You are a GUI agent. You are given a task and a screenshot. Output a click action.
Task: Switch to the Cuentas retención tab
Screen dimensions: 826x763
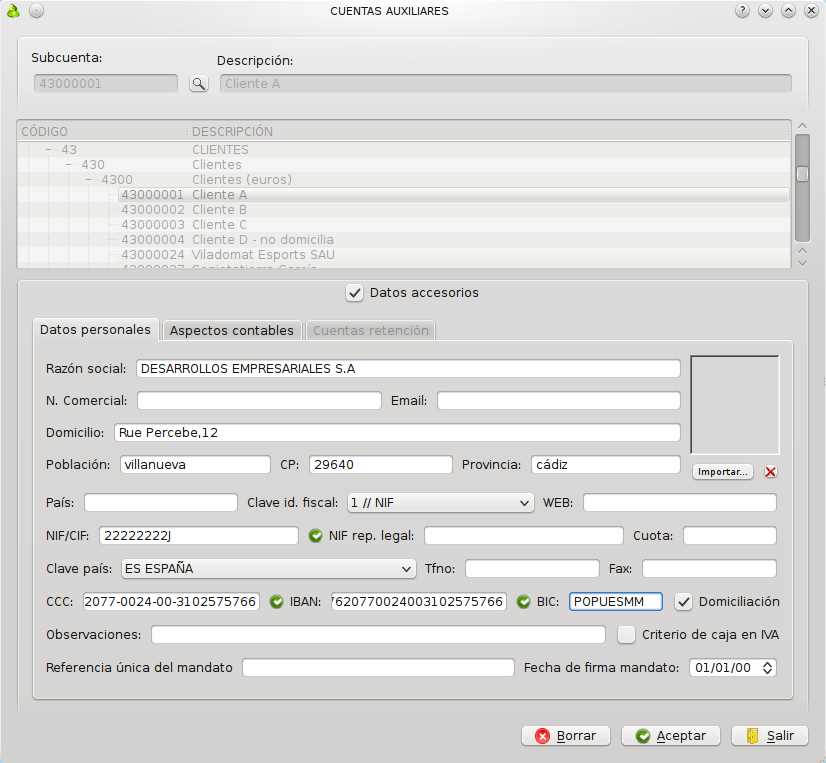[x=371, y=330]
